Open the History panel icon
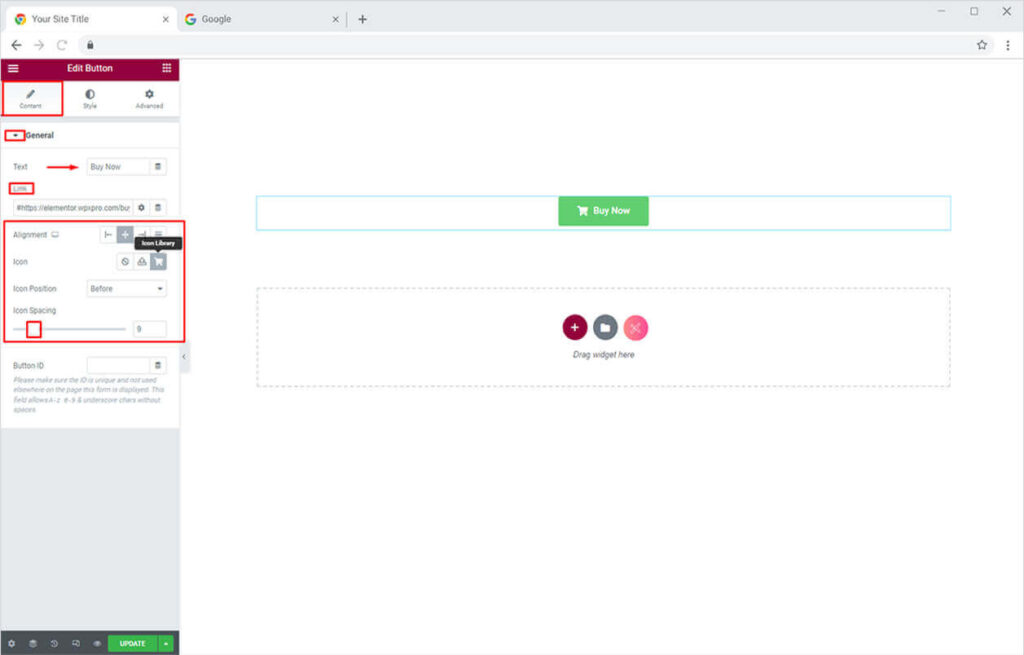The image size is (1024, 655). (x=54, y=644)
